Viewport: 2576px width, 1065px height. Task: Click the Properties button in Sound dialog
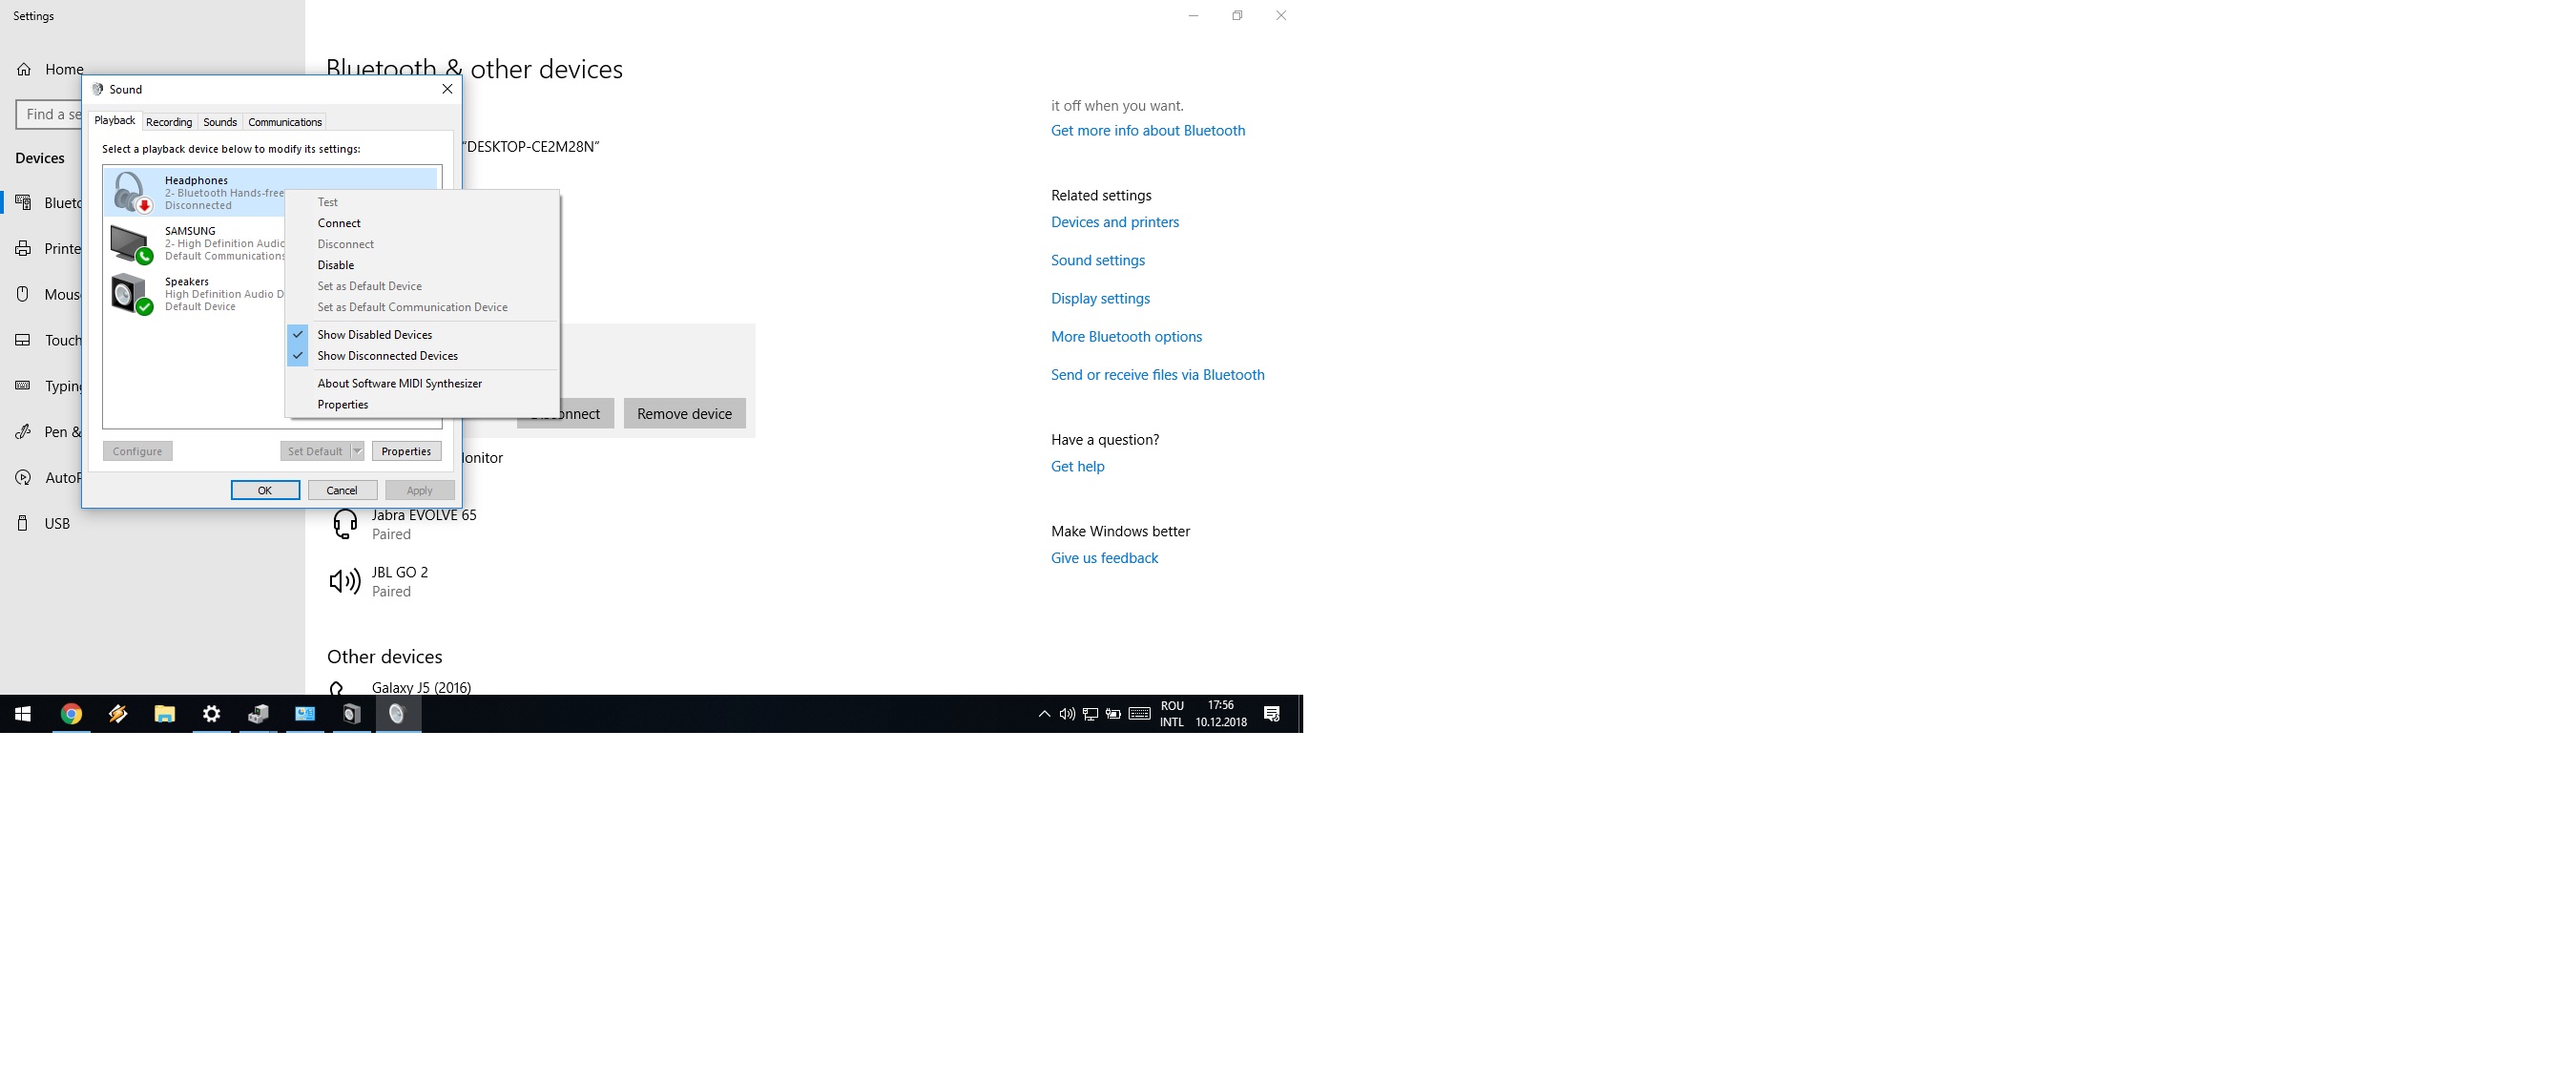405,450
